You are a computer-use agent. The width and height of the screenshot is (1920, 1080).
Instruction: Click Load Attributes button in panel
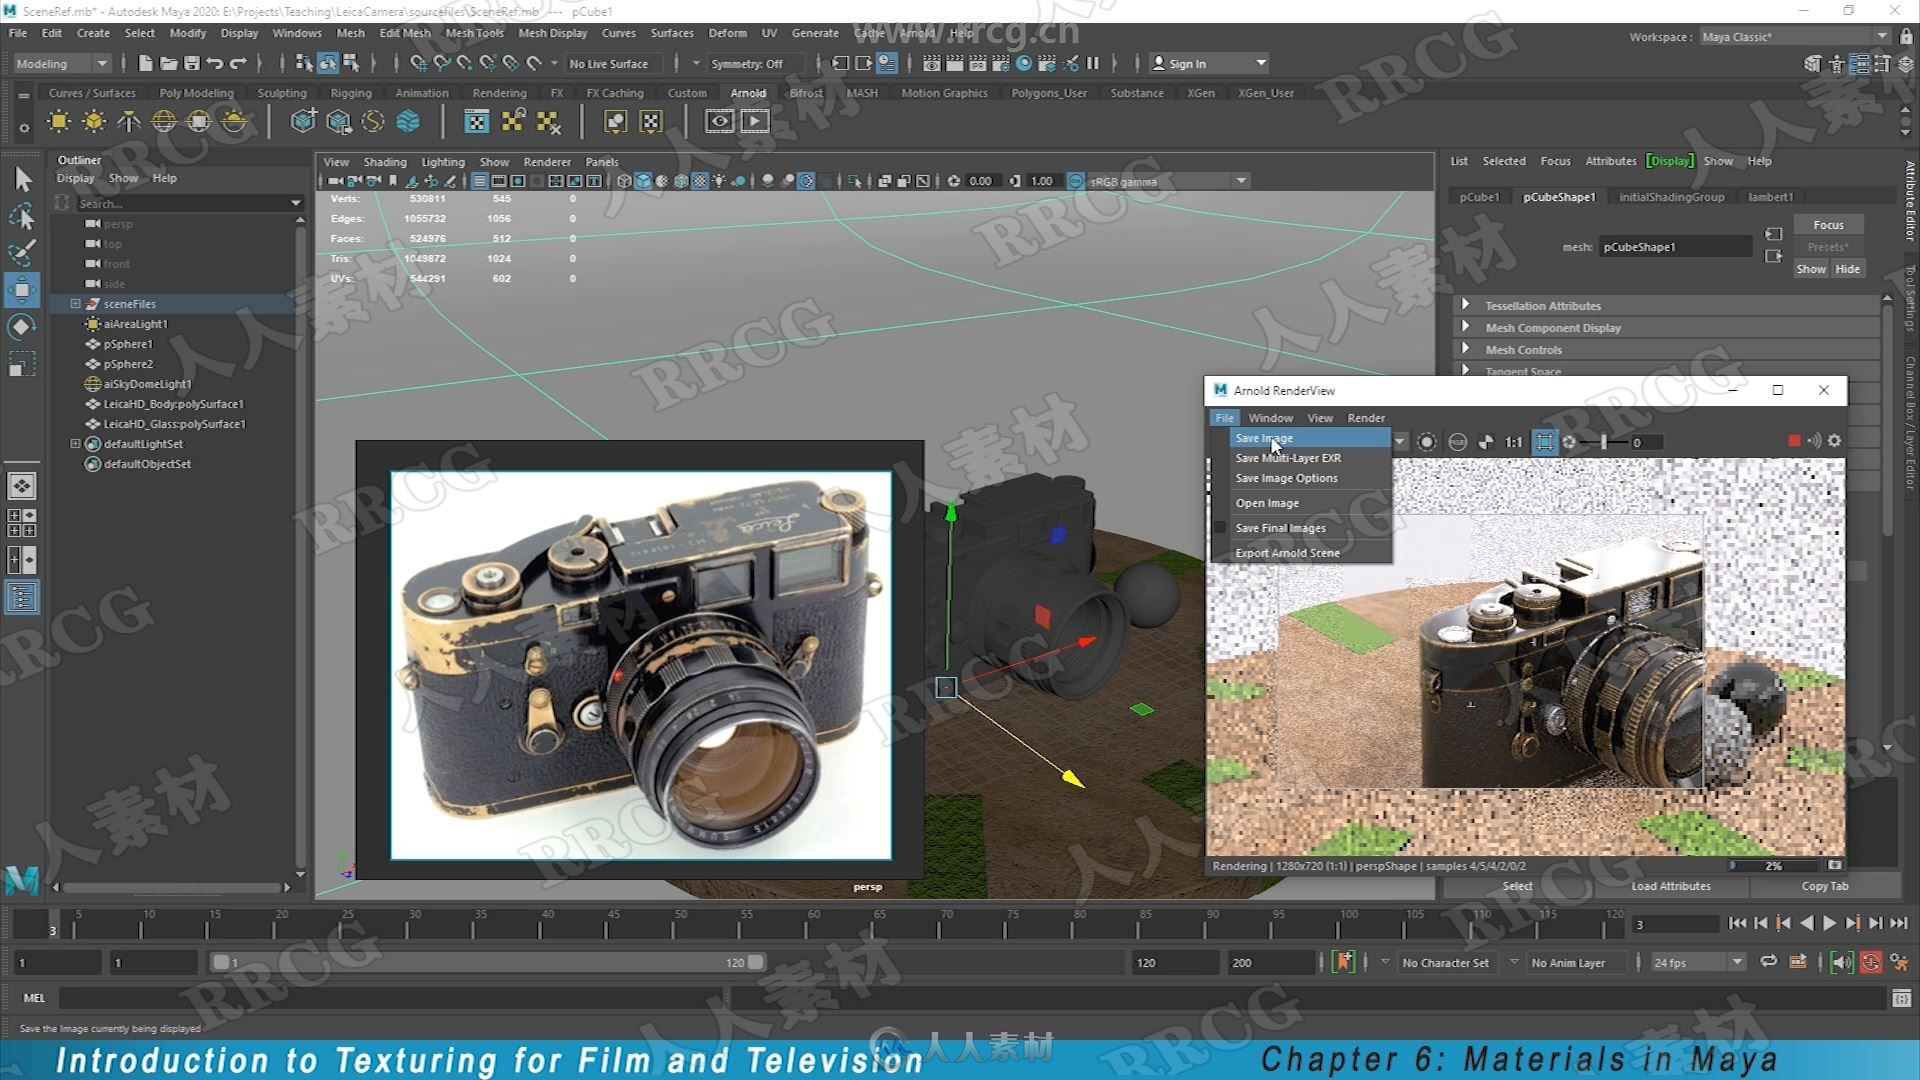(1667, 885)
